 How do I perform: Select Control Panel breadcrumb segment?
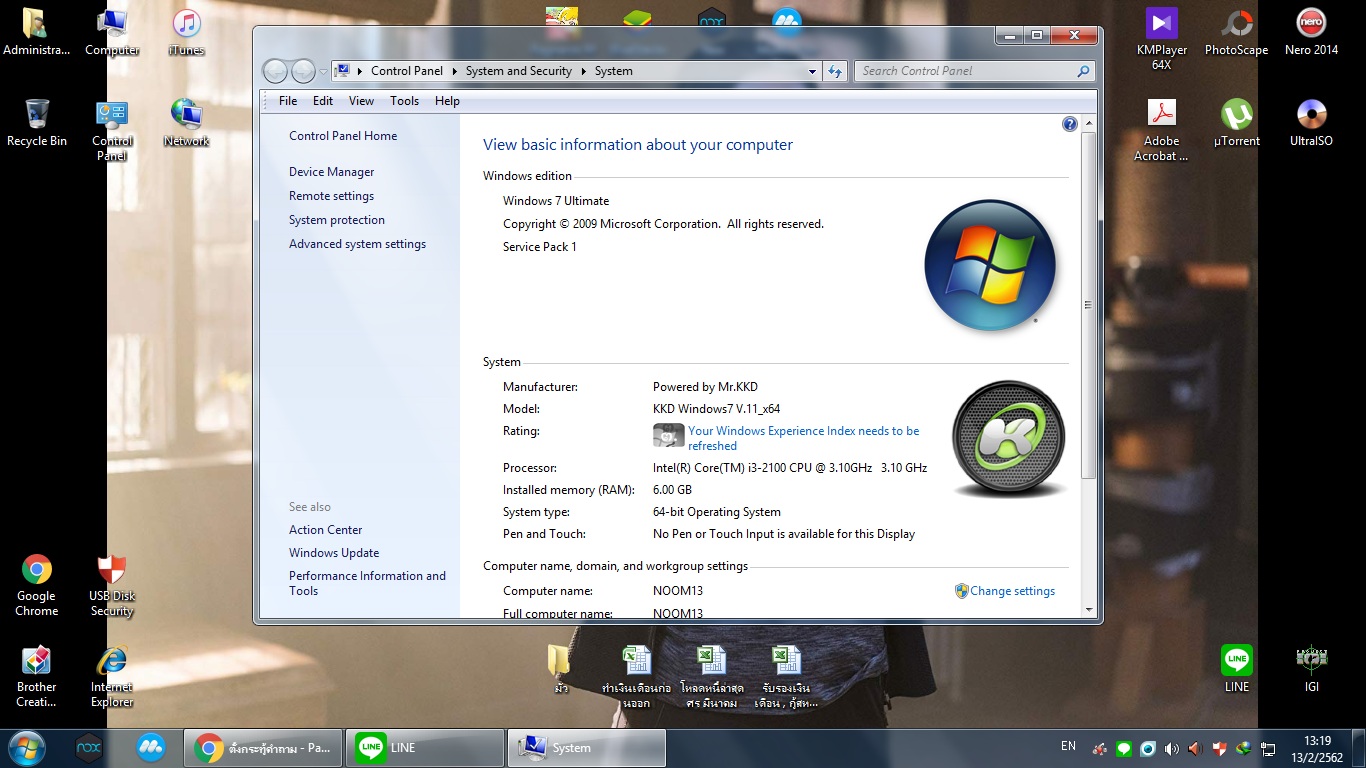coord(406,71)
